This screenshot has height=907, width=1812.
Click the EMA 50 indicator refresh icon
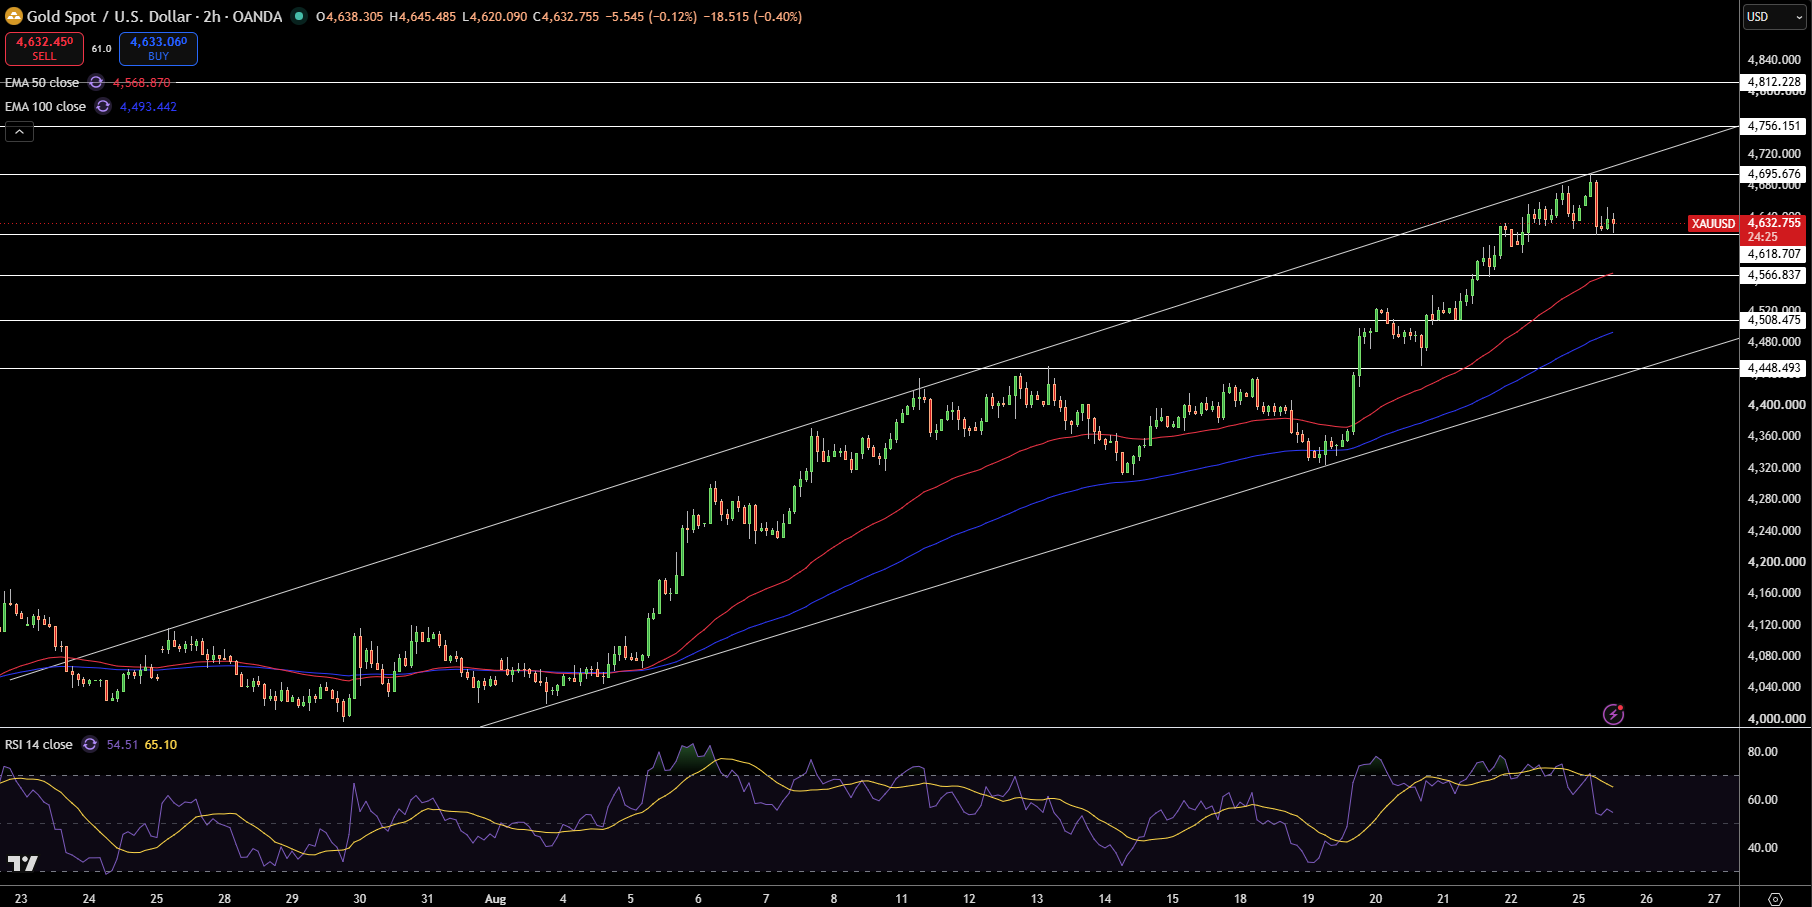pos(96,83)
